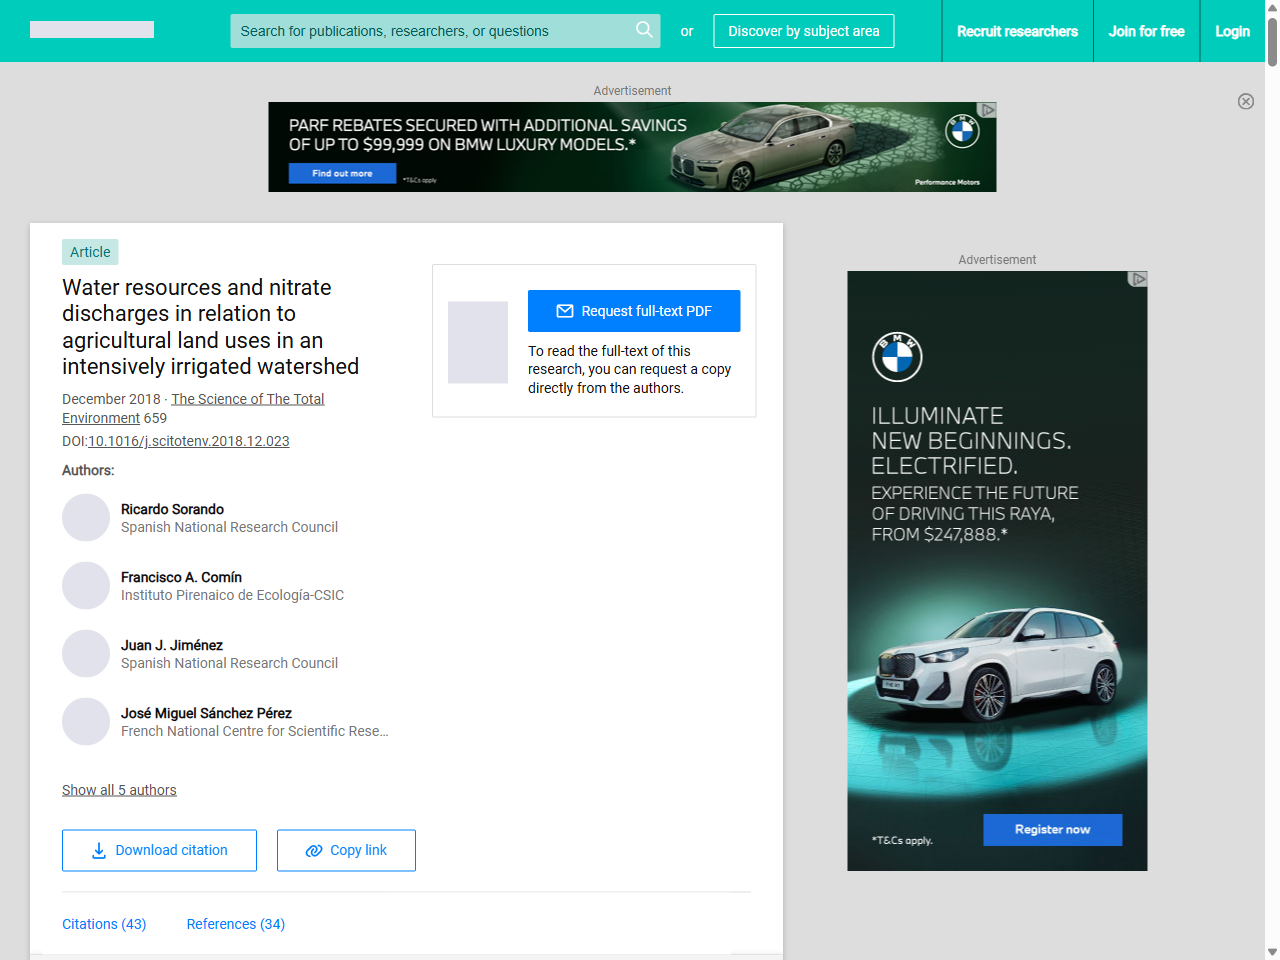This screenshot has height=960, width=1280.
Task: Request the full-text PDF
Action: coord(634,311)
